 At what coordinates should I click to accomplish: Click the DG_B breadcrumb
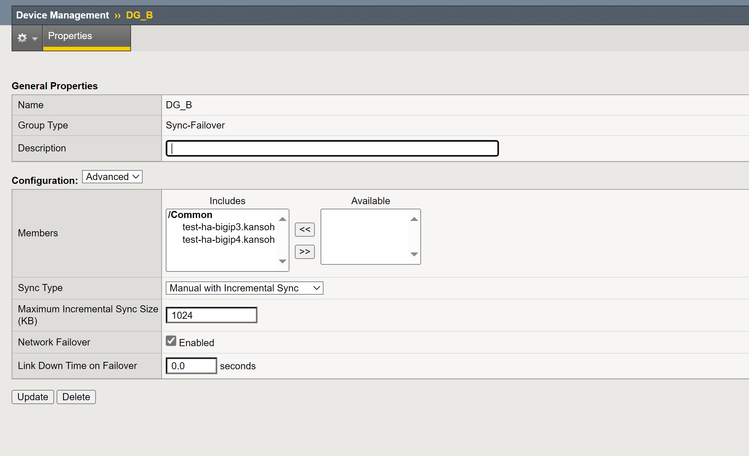tap(139, 15)
